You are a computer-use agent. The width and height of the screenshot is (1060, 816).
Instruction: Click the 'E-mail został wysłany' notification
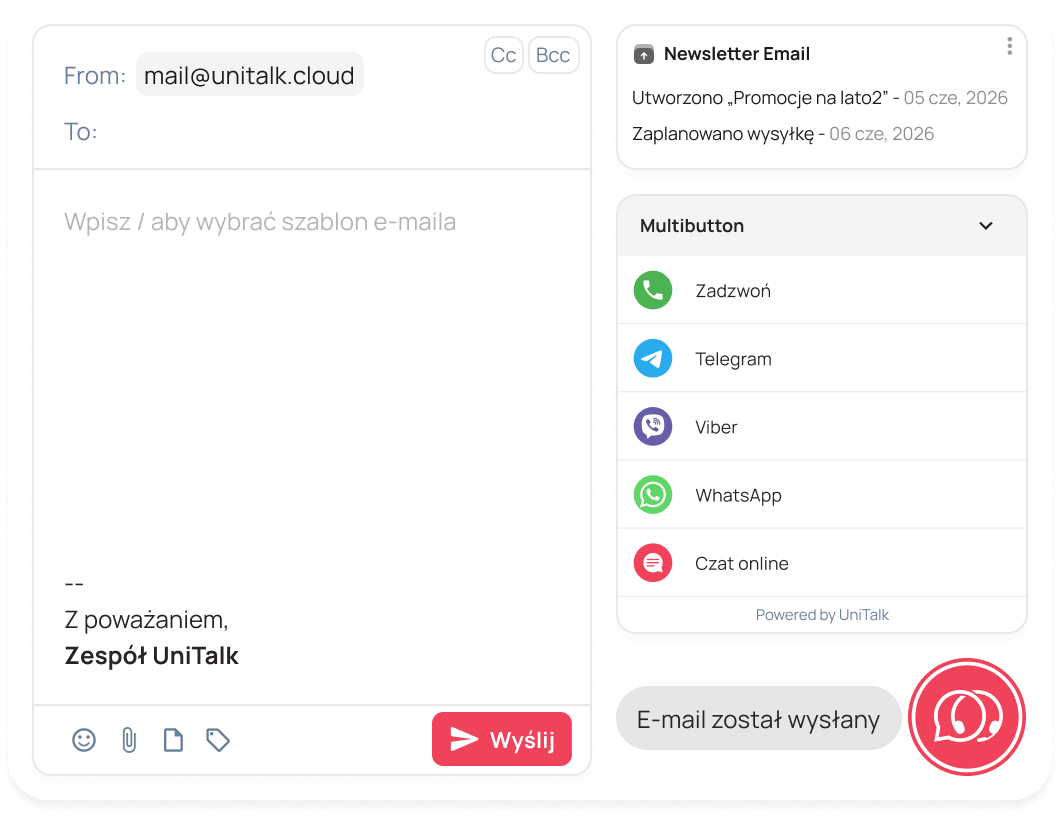coord(758,719)
